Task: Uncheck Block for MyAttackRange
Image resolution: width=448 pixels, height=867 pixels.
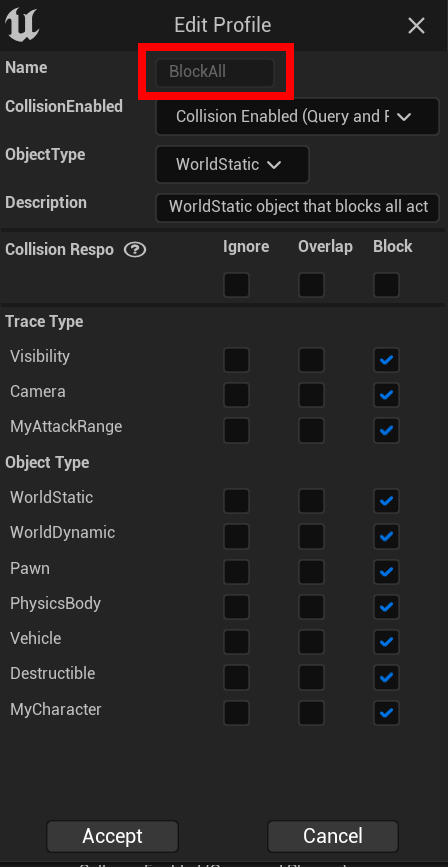Action: [x=386, y=431]
